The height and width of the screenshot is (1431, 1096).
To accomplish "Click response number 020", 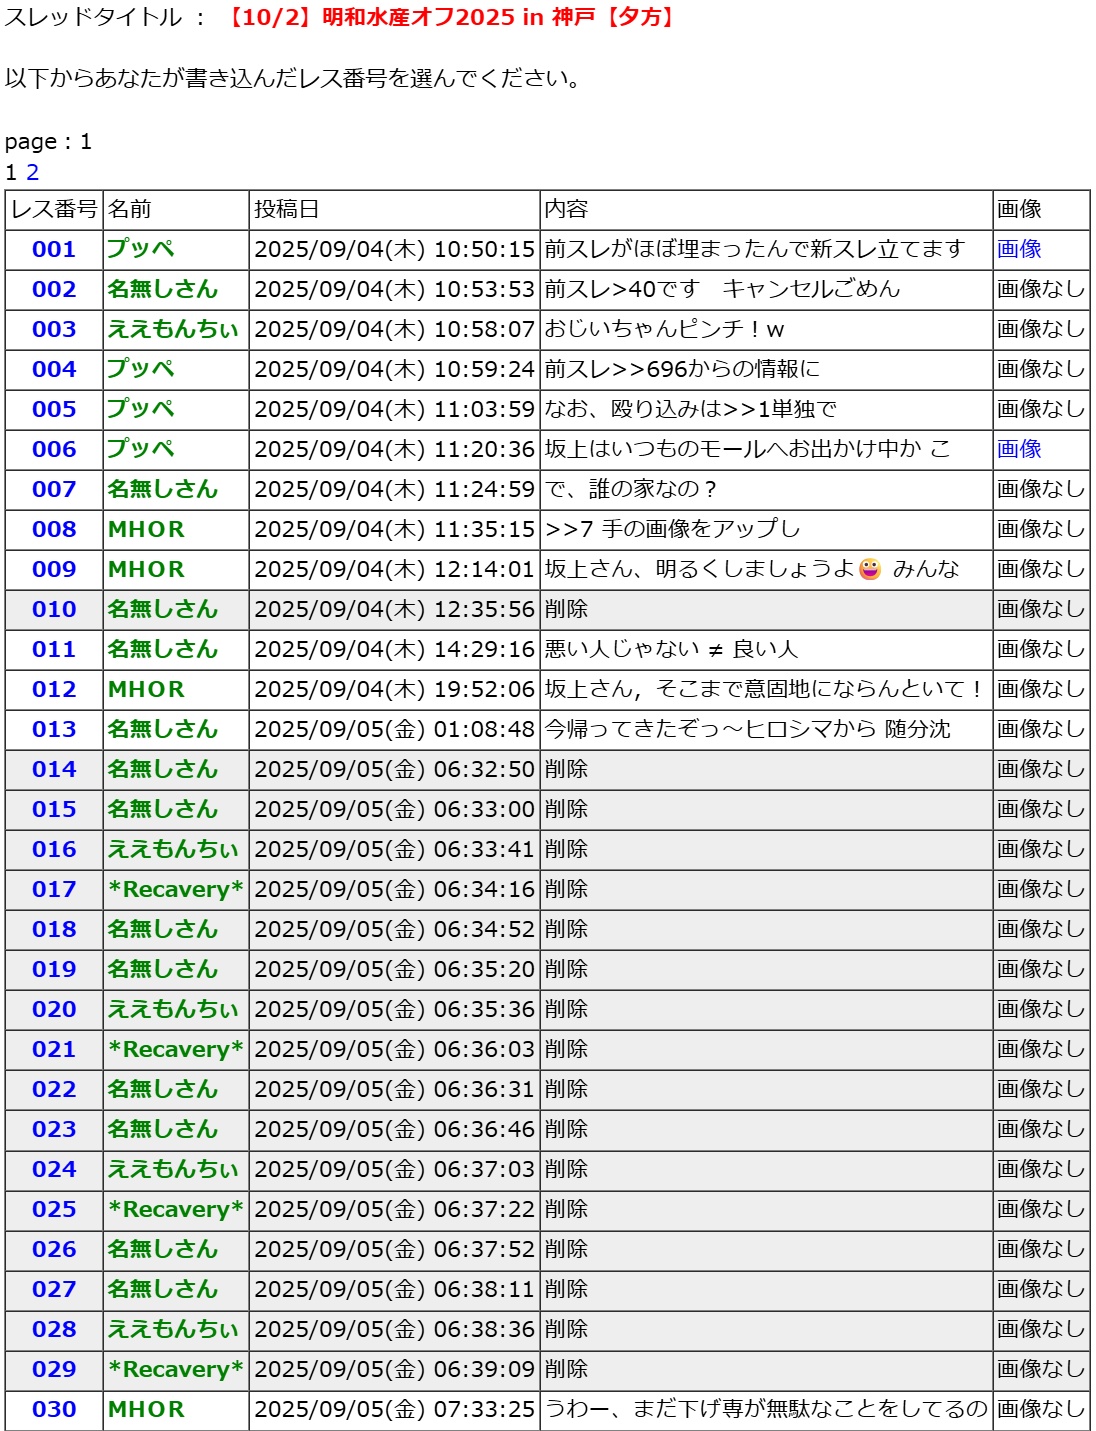I will [x=54, y=1010].
